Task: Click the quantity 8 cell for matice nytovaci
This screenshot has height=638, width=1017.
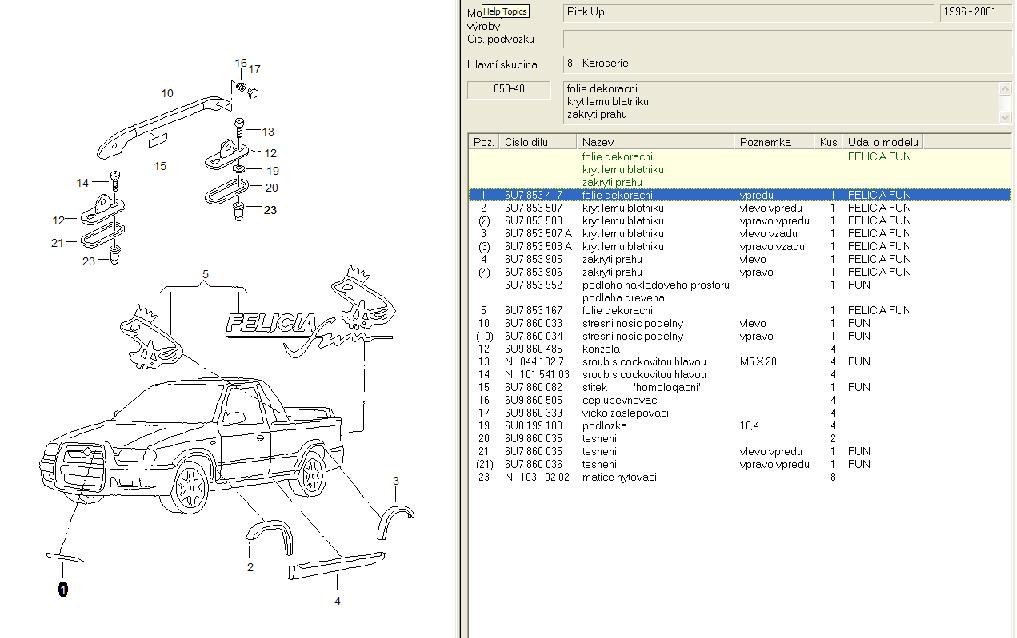Action: pos(833,477)
